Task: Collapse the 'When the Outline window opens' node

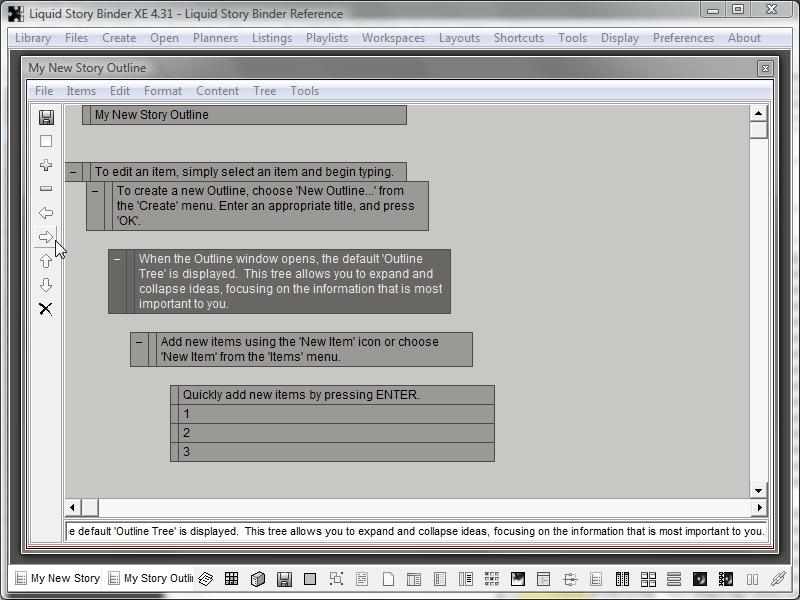Action: 117,259
